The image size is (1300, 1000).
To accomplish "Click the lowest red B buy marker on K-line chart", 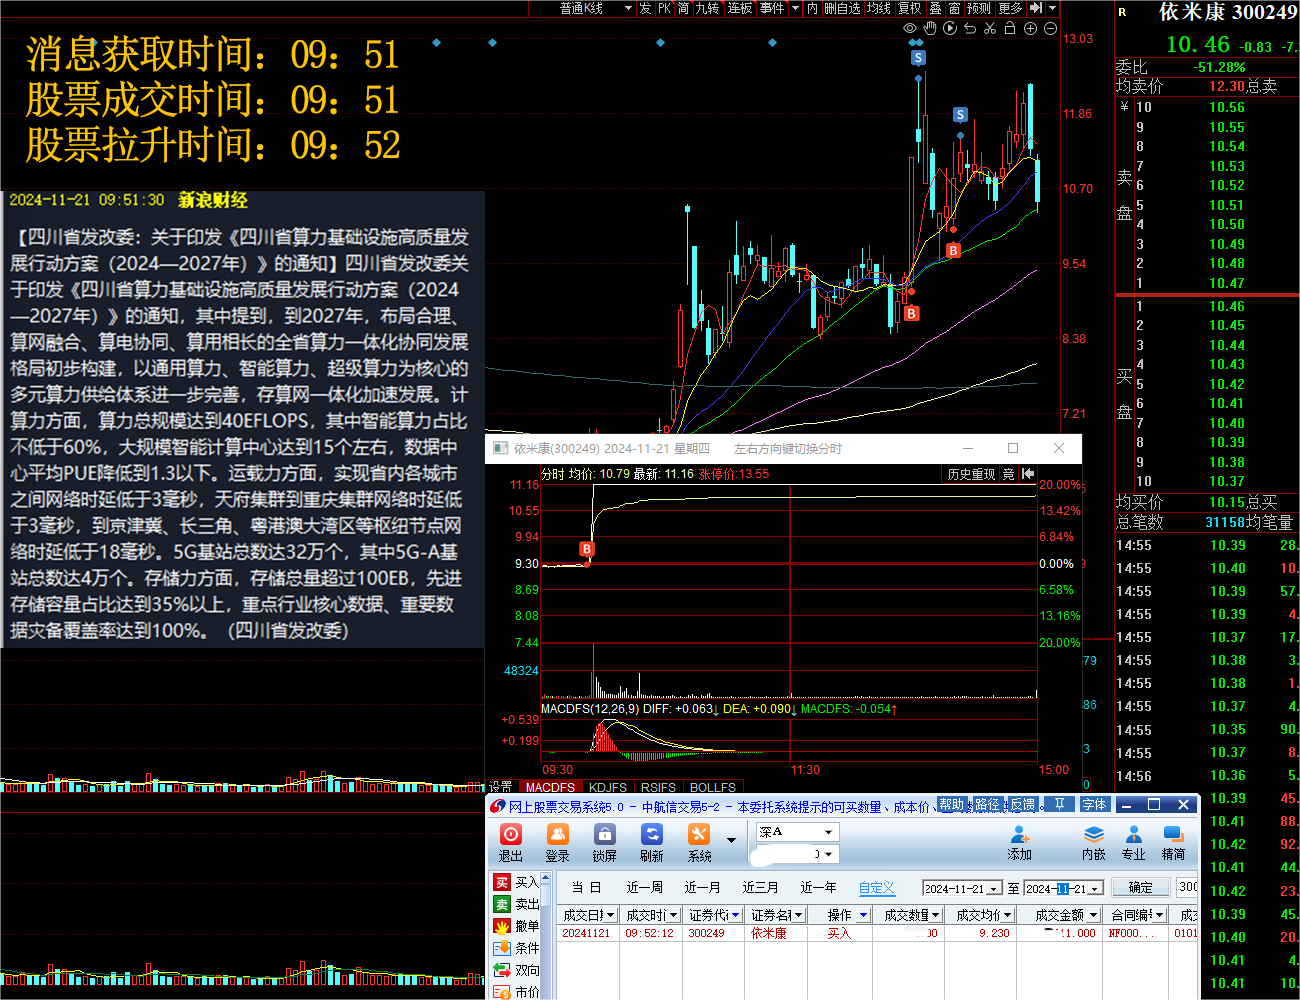I will [x=911, y=313].
